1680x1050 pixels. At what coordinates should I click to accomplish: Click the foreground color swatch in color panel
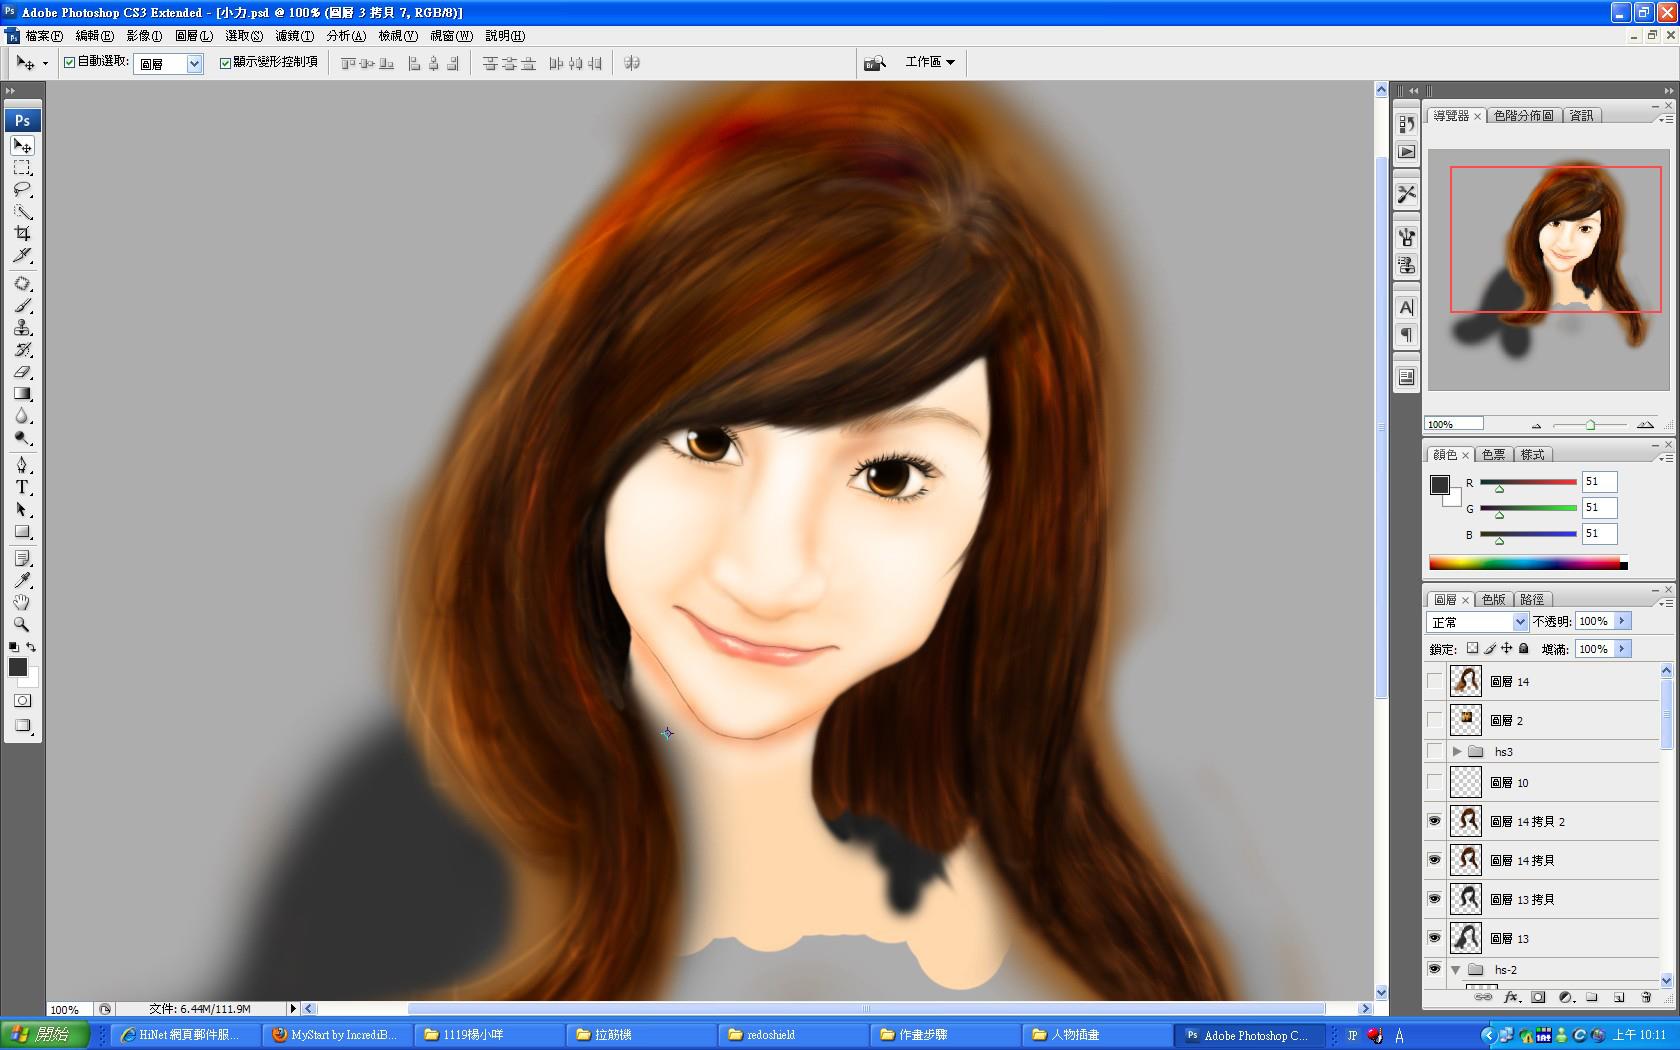1439,485
